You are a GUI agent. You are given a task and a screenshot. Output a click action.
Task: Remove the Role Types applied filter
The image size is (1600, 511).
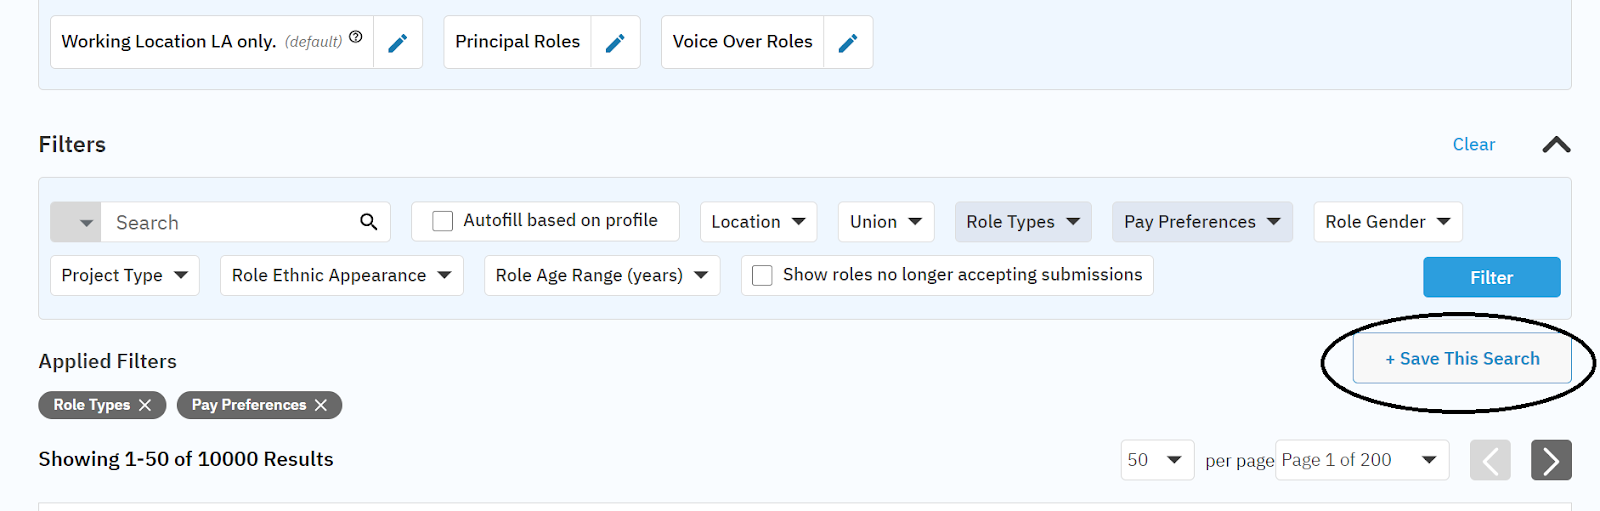pos(145,405)
